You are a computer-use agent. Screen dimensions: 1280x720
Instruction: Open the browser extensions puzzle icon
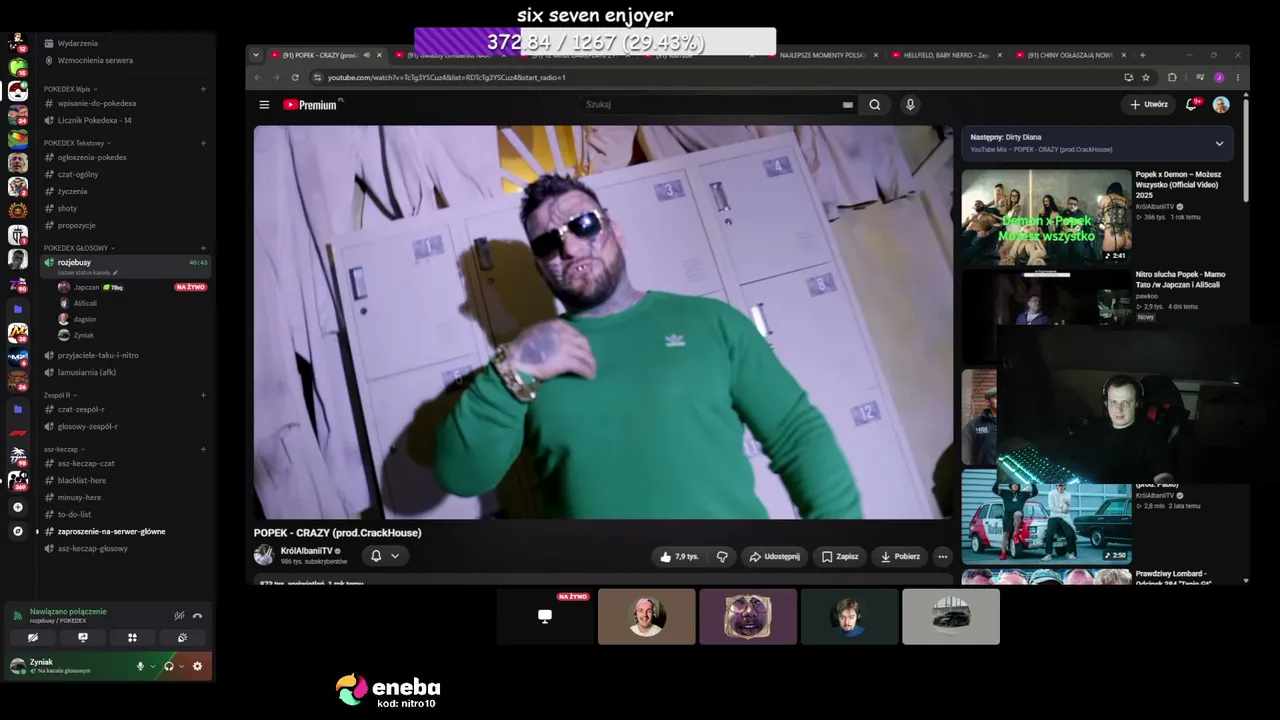1172,77
